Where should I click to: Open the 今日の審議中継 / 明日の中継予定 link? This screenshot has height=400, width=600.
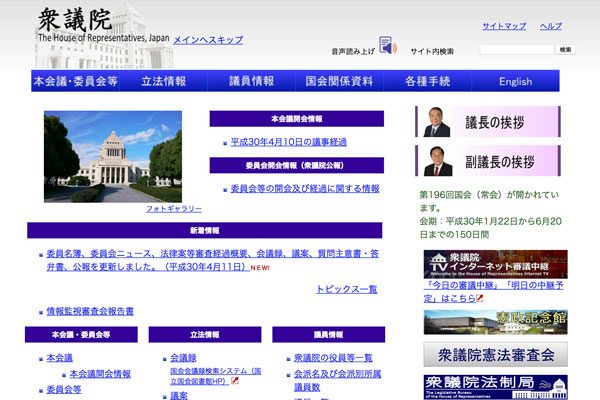494,292
